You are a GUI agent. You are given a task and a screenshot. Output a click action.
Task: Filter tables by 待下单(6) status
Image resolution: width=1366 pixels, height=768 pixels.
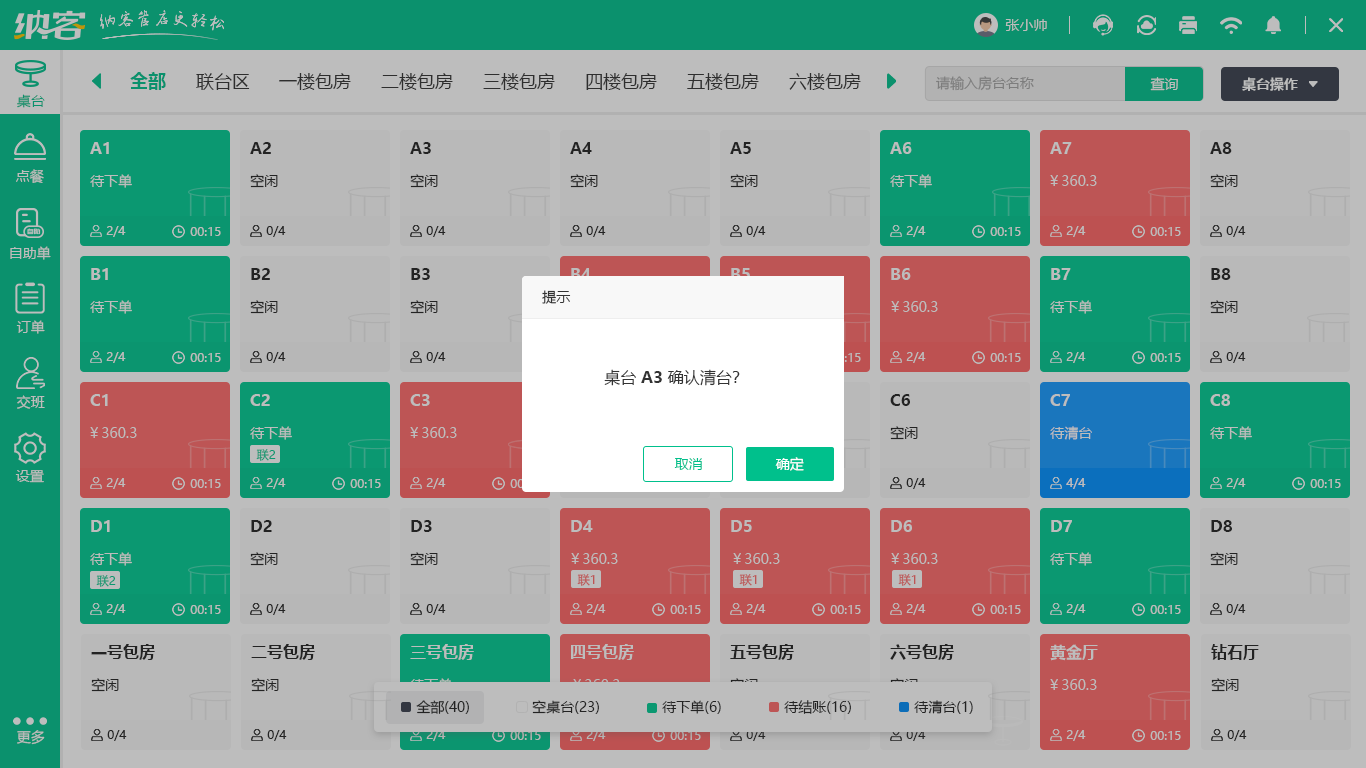[x=684, y=707]
